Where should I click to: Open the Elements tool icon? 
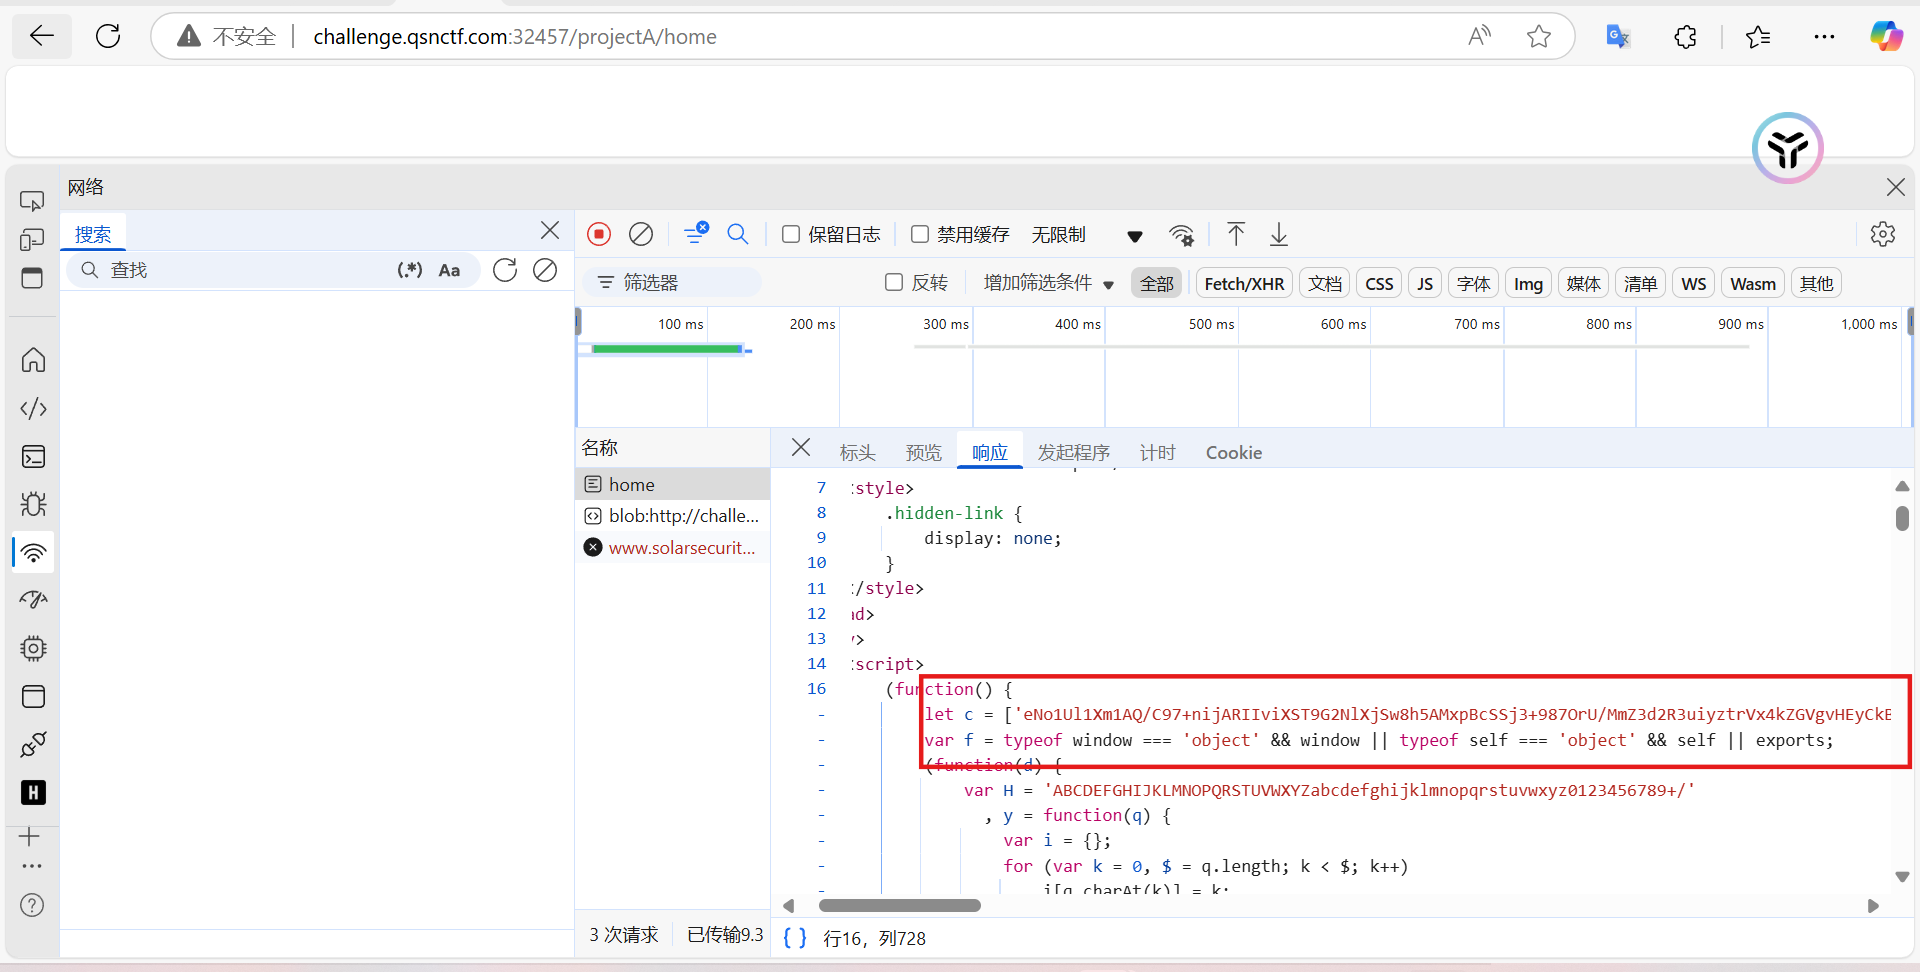[33, 408]
